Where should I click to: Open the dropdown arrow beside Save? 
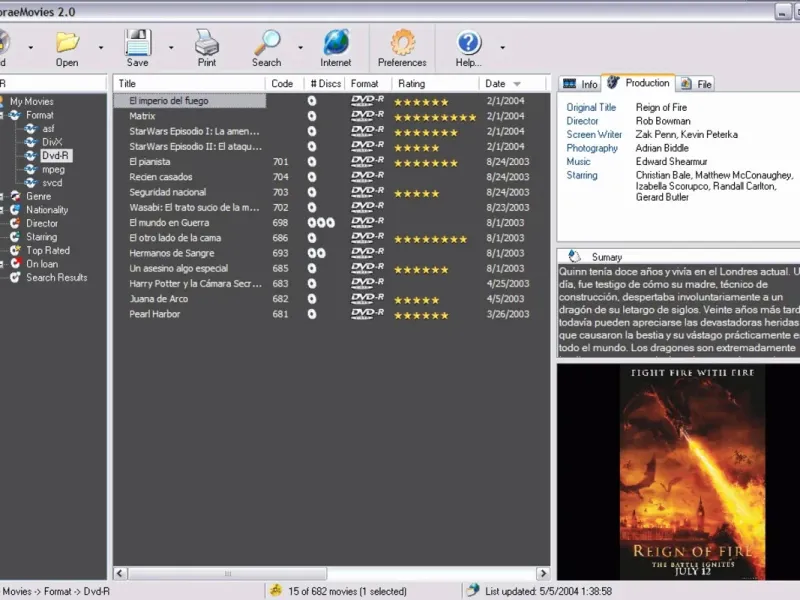tap(171, 47)
